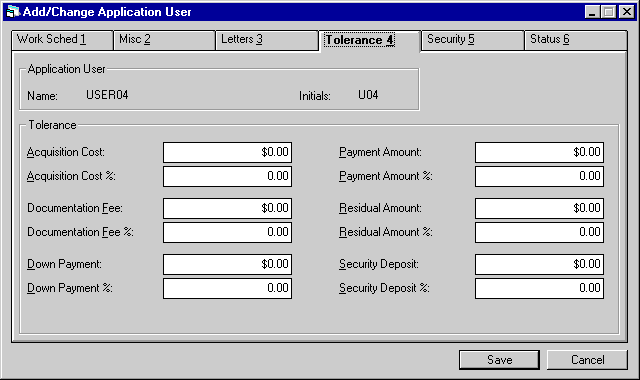Click the Security Deposit amount field
Viewport: 640px width, 380px height.
[539, 264]
